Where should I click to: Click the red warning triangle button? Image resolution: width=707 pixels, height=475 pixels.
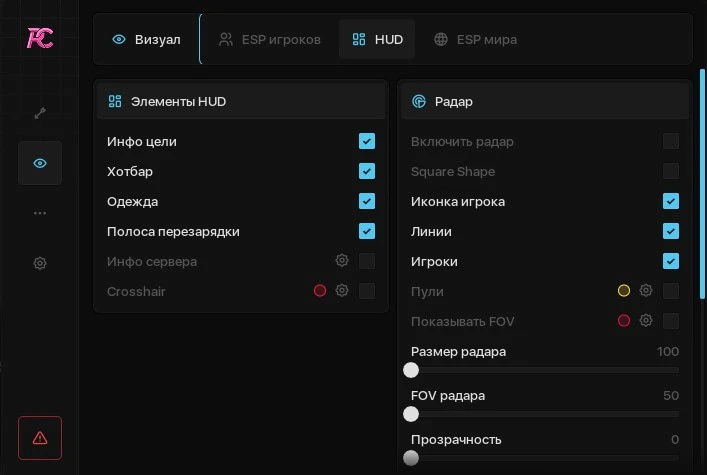point(40,438)
